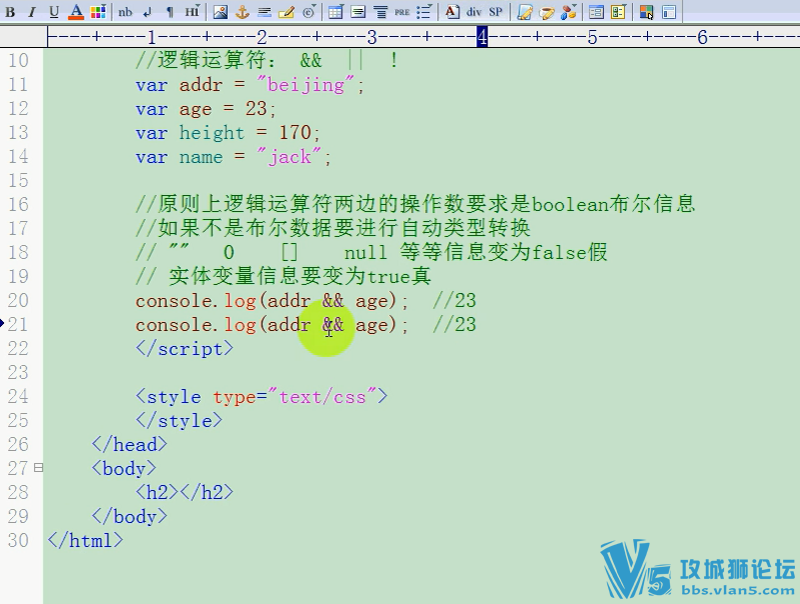Click the opening <body> tag
Image resolution: width=800 pixels, height=604 pixels.
tap(123, 468)
